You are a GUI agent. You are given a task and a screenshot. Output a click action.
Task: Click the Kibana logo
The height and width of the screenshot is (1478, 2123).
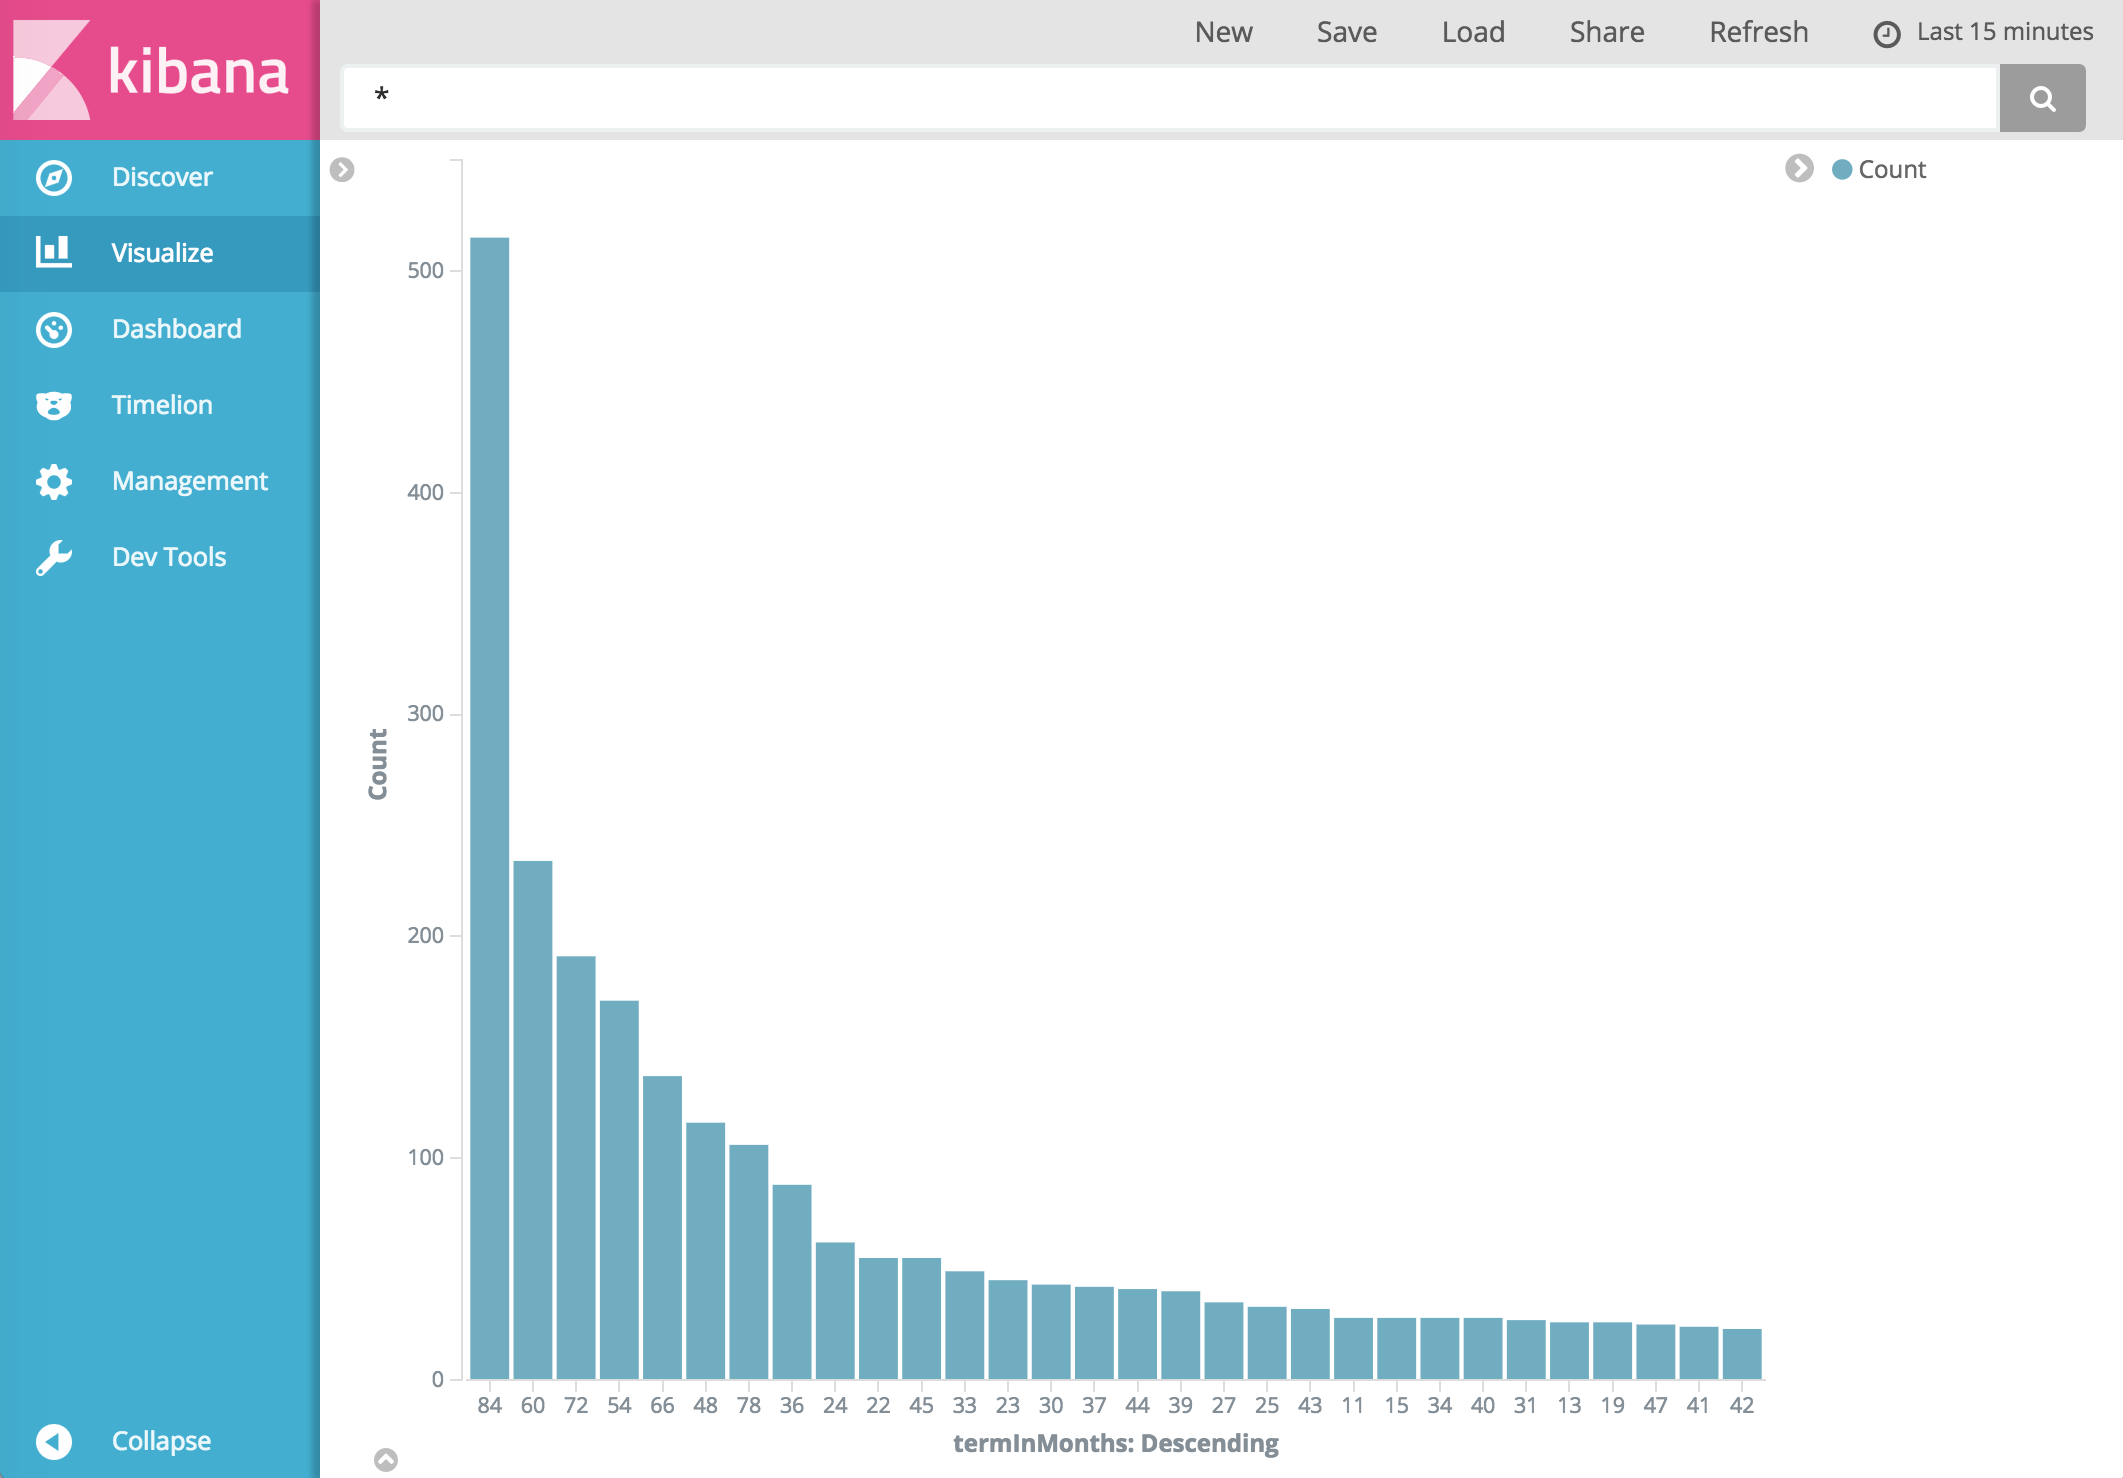coord(152,70)
